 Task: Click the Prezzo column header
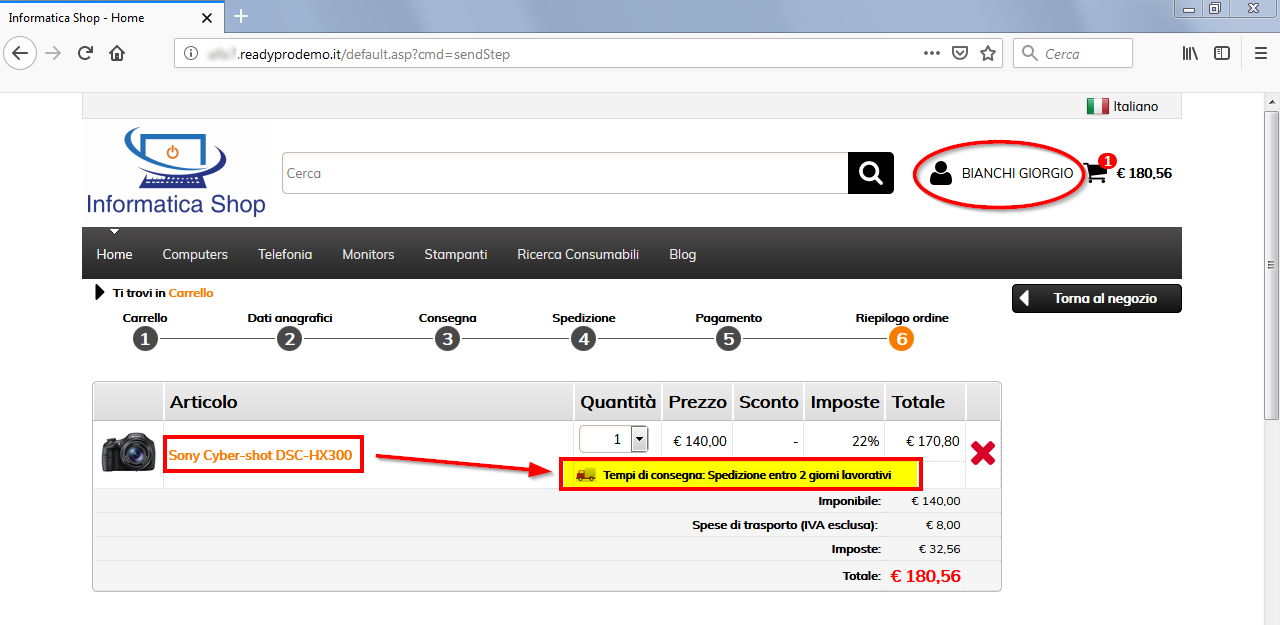698,402
